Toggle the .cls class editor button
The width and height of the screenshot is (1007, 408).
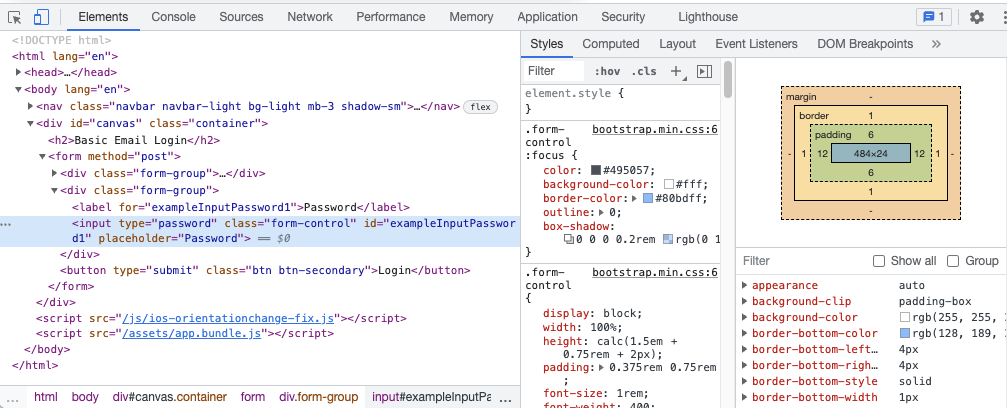coord(644,71)
